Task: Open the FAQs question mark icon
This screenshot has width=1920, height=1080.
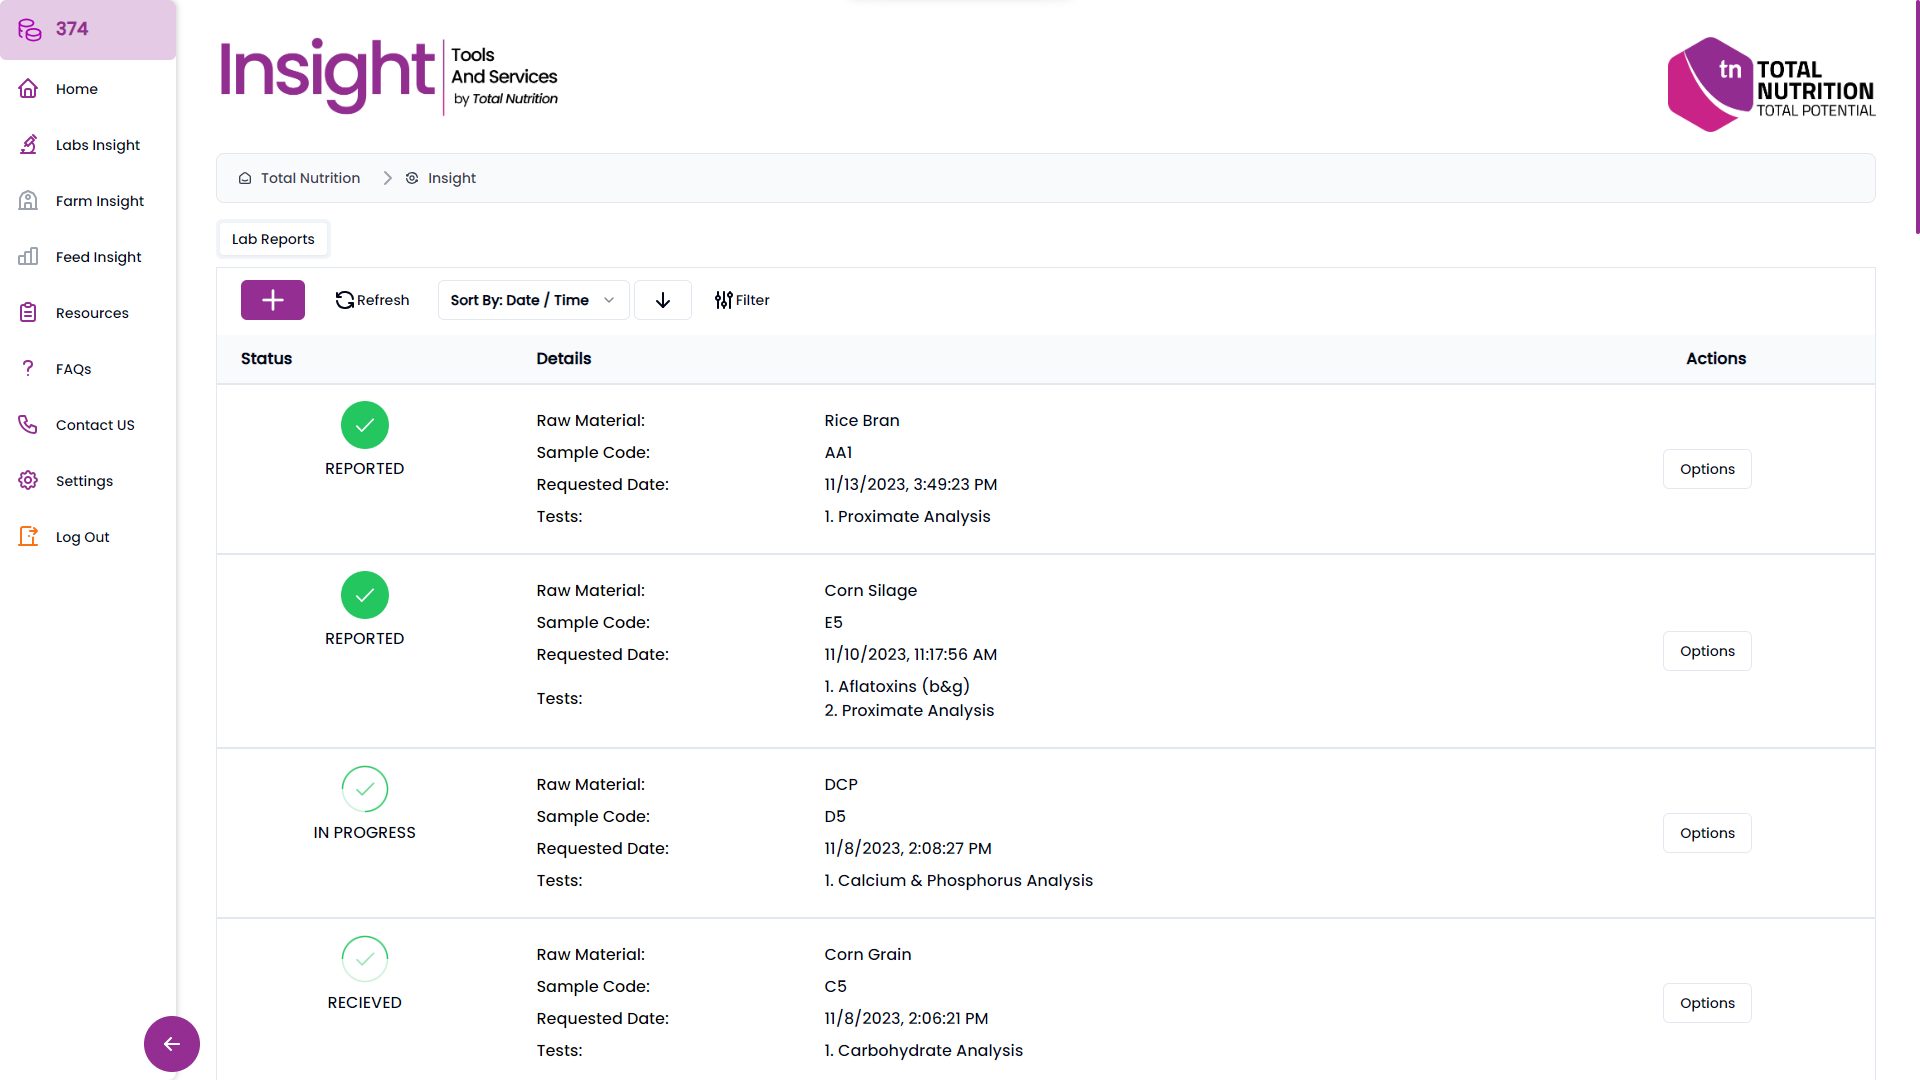Action: pyautogui.click(x=28, y=368)
